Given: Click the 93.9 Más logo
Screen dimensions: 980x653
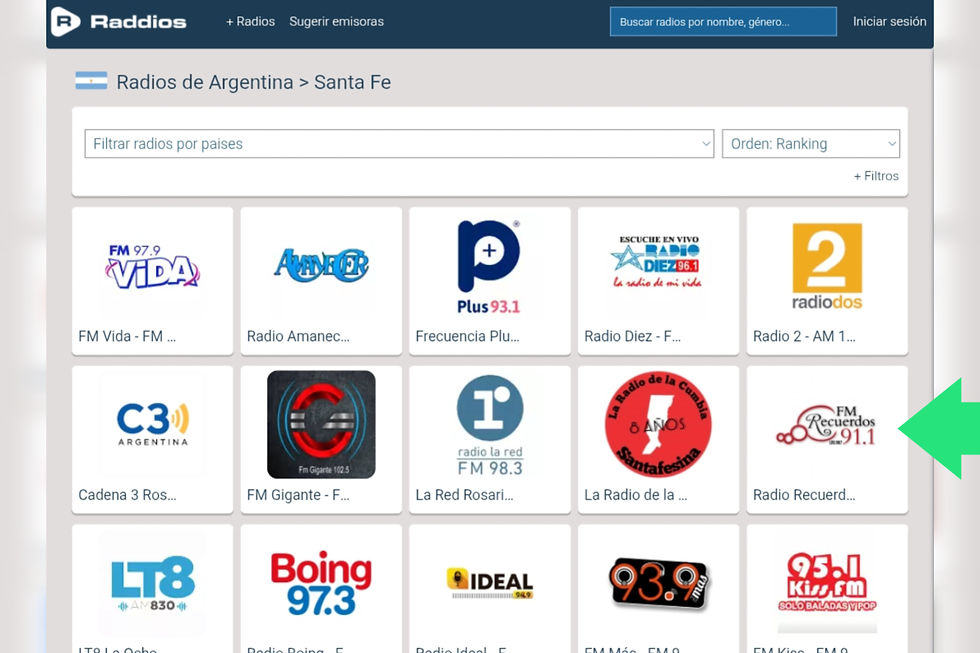Looking at the screenshot, I should coord(659,583).
